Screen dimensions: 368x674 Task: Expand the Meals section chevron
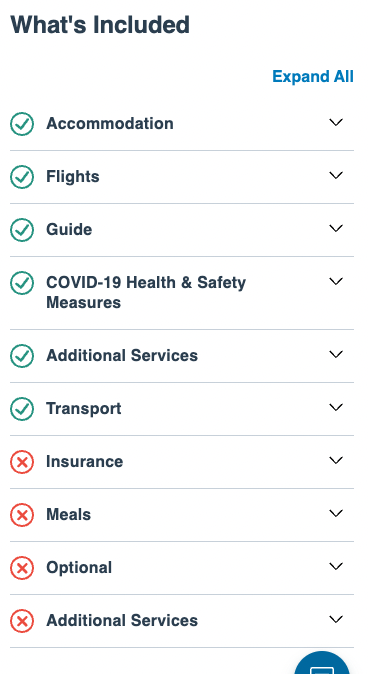[336, 513]
